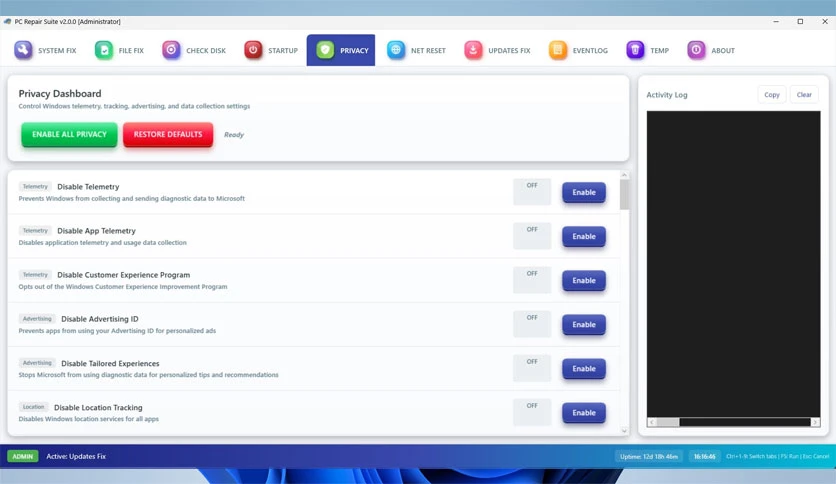Image resolution: width=836 pixels, height=484 pixels.
Task: Open the CHECK DISK tab
Action: pos(194,50)
